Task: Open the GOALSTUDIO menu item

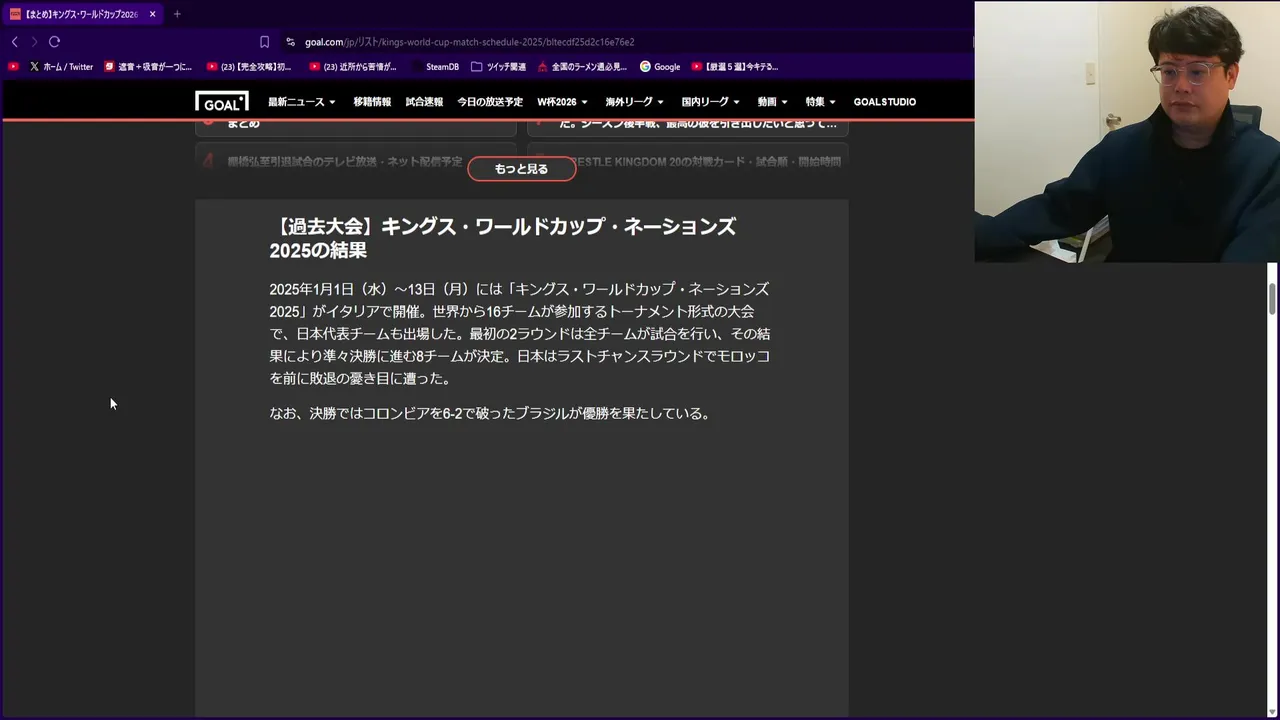Action: coord(885,102)
